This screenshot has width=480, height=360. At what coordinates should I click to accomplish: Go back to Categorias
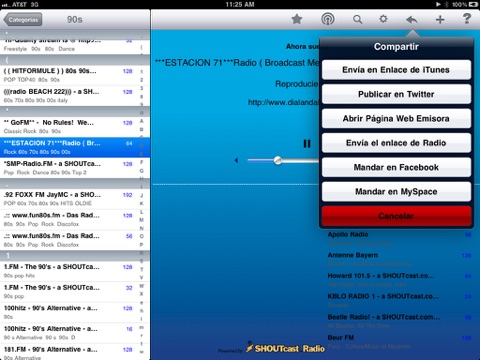point(23,20)
